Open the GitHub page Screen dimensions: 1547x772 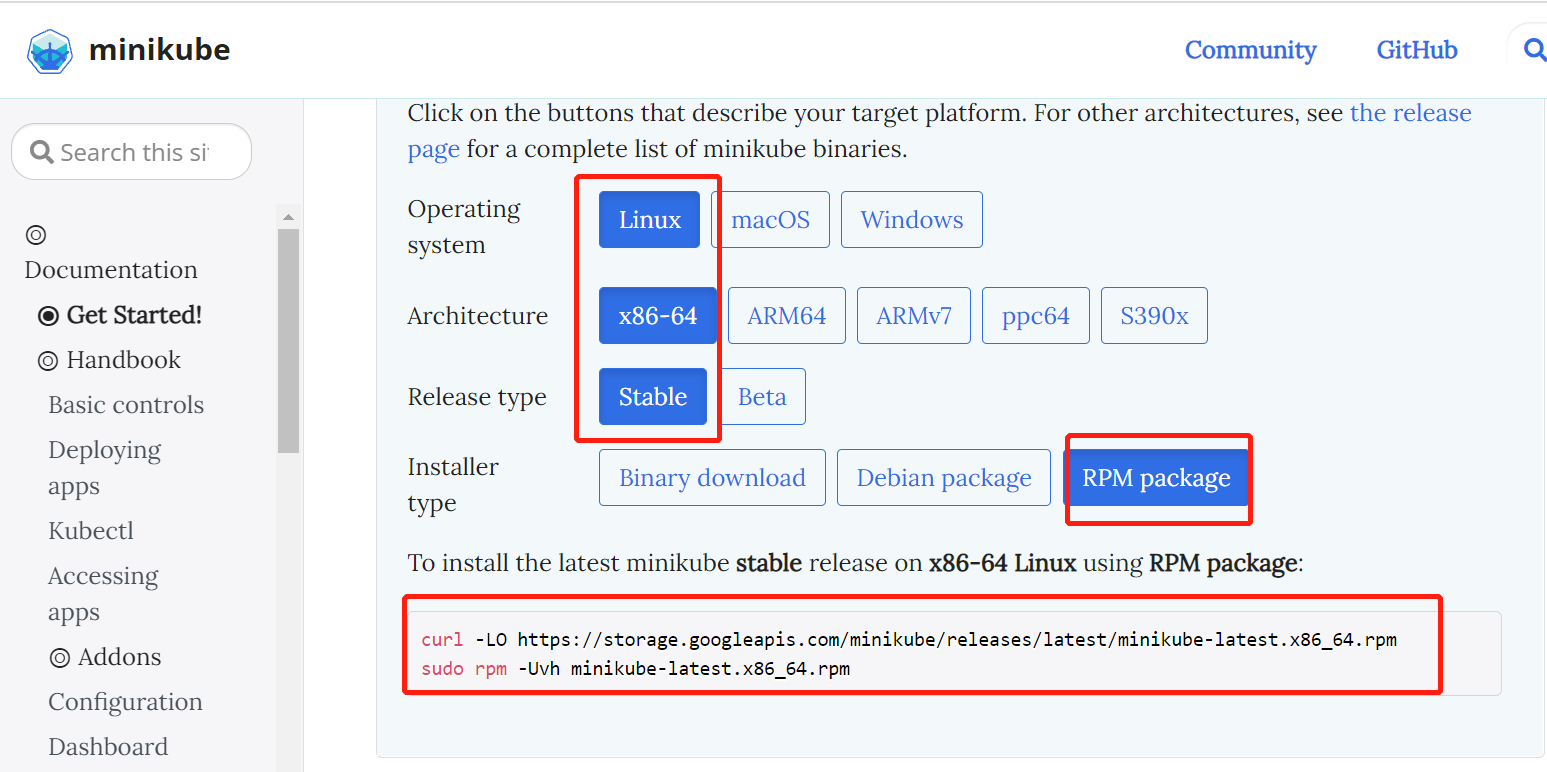[x=1416, y=49]
